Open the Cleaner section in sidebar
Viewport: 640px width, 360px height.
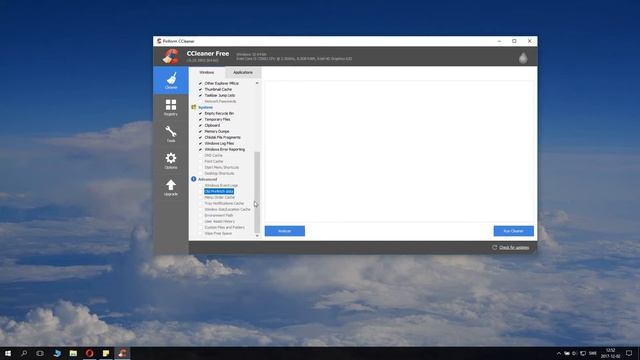171,80
